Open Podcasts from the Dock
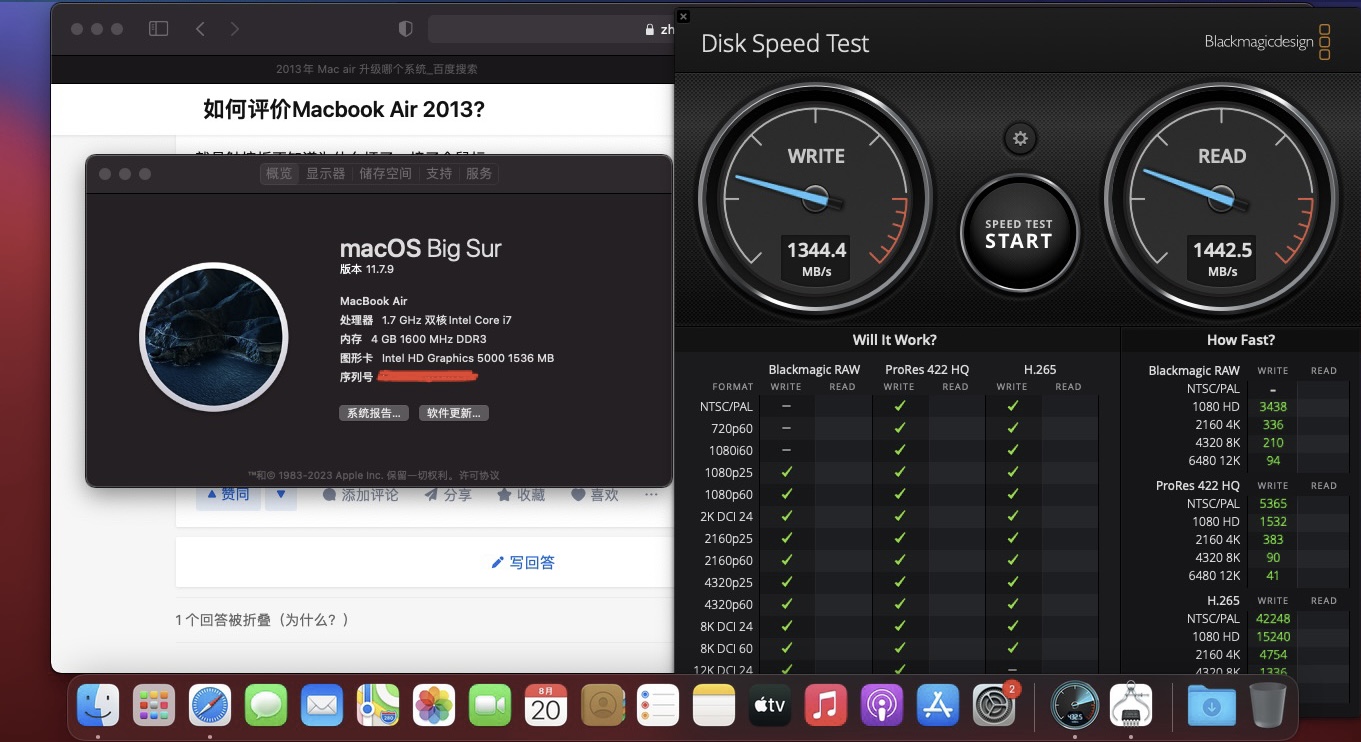 882,706
